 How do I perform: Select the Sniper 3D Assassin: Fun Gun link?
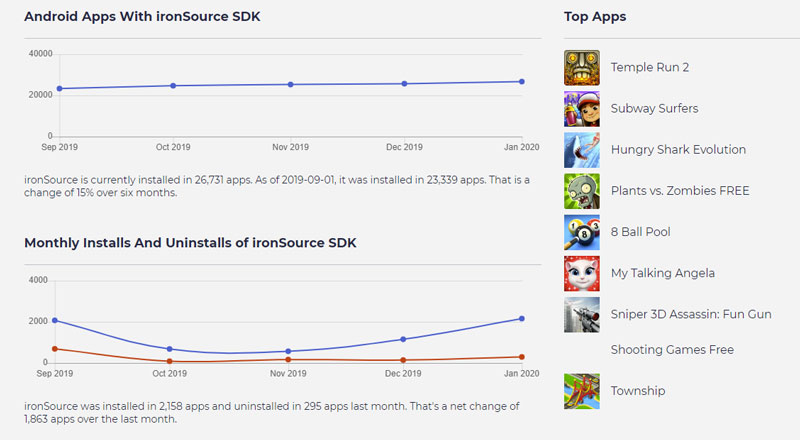click(x=691, y=314)
